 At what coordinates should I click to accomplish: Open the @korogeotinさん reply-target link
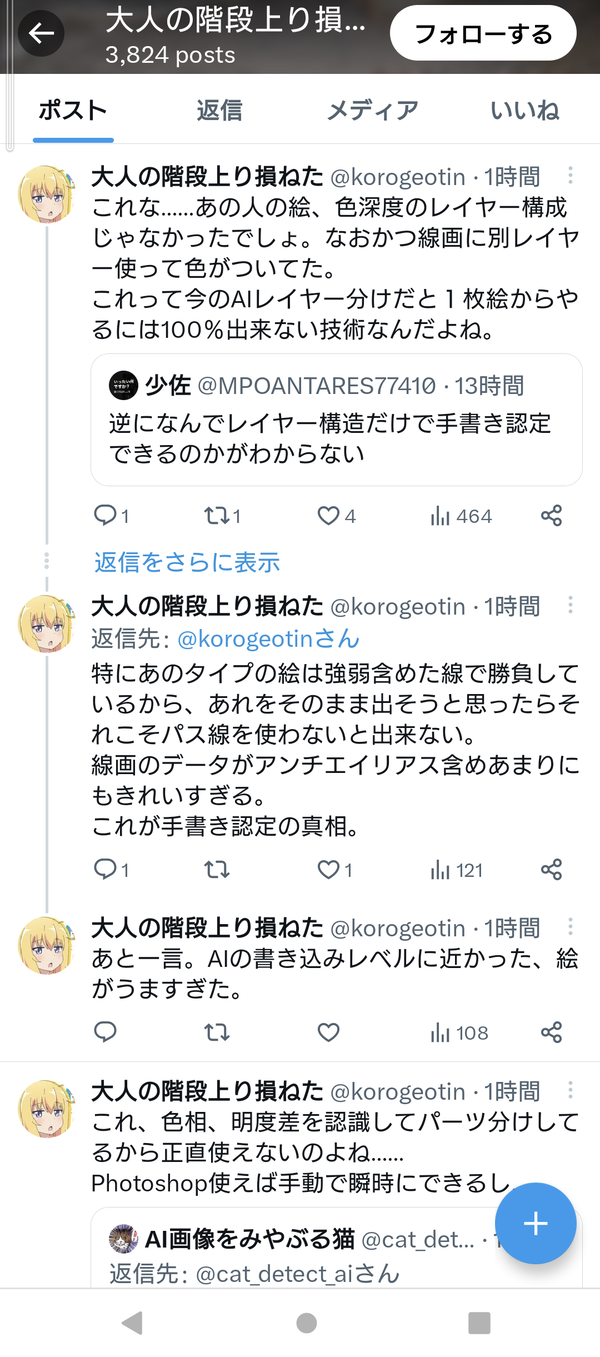268,638
